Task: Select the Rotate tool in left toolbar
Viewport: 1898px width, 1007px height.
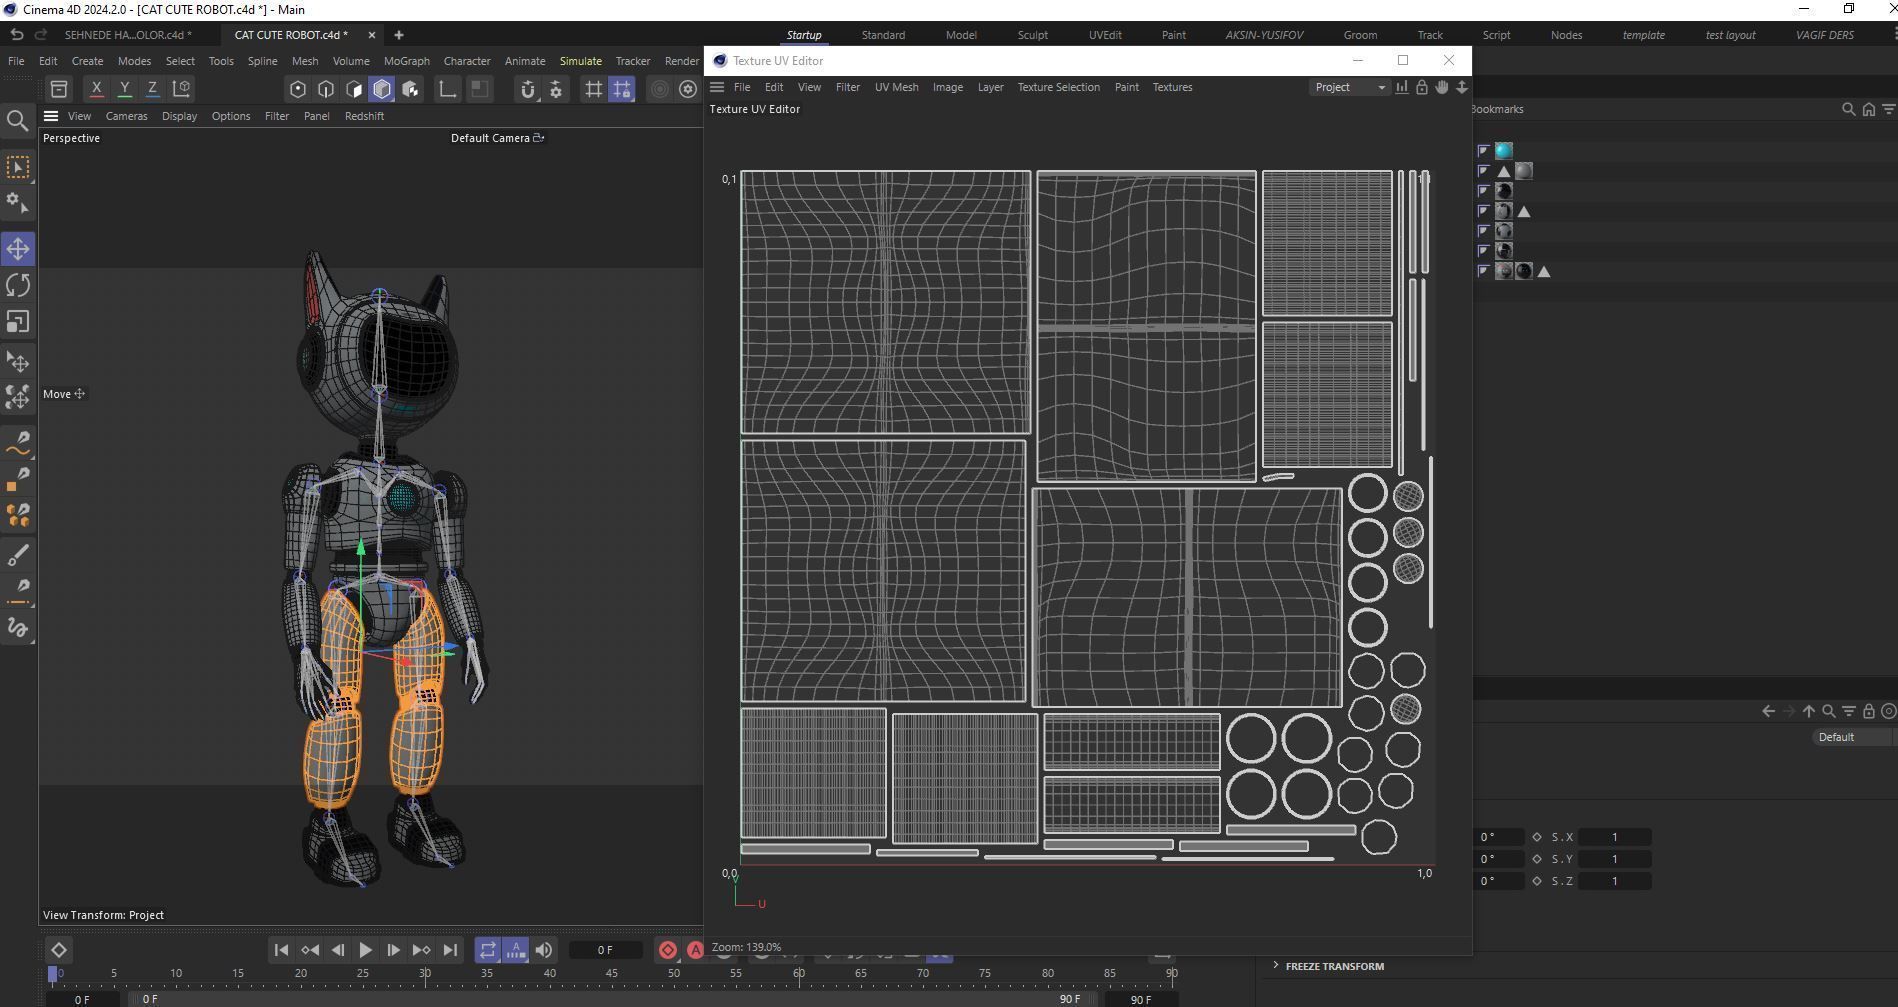Action: click(18, 285)
